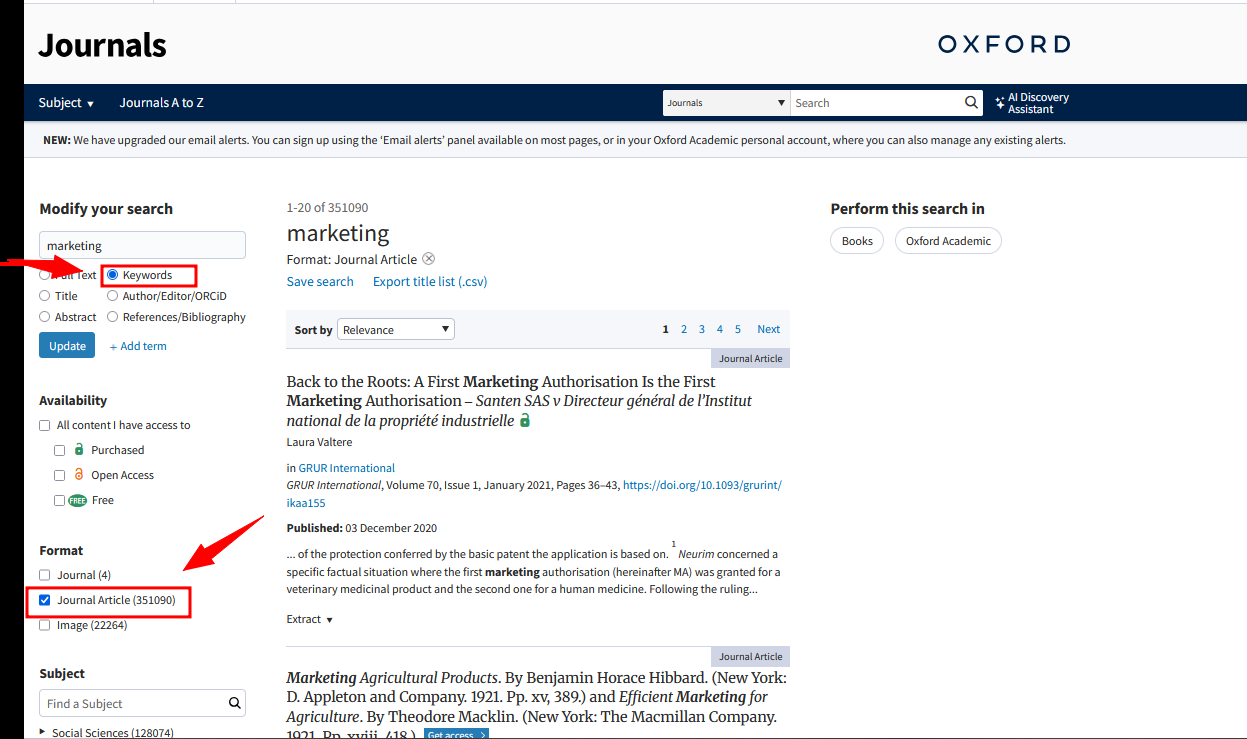Image resolution: width=1247 pixels, height=739 pixels.
Task: Uncheck the Journal Article checkbox
Action: [45, 600]
